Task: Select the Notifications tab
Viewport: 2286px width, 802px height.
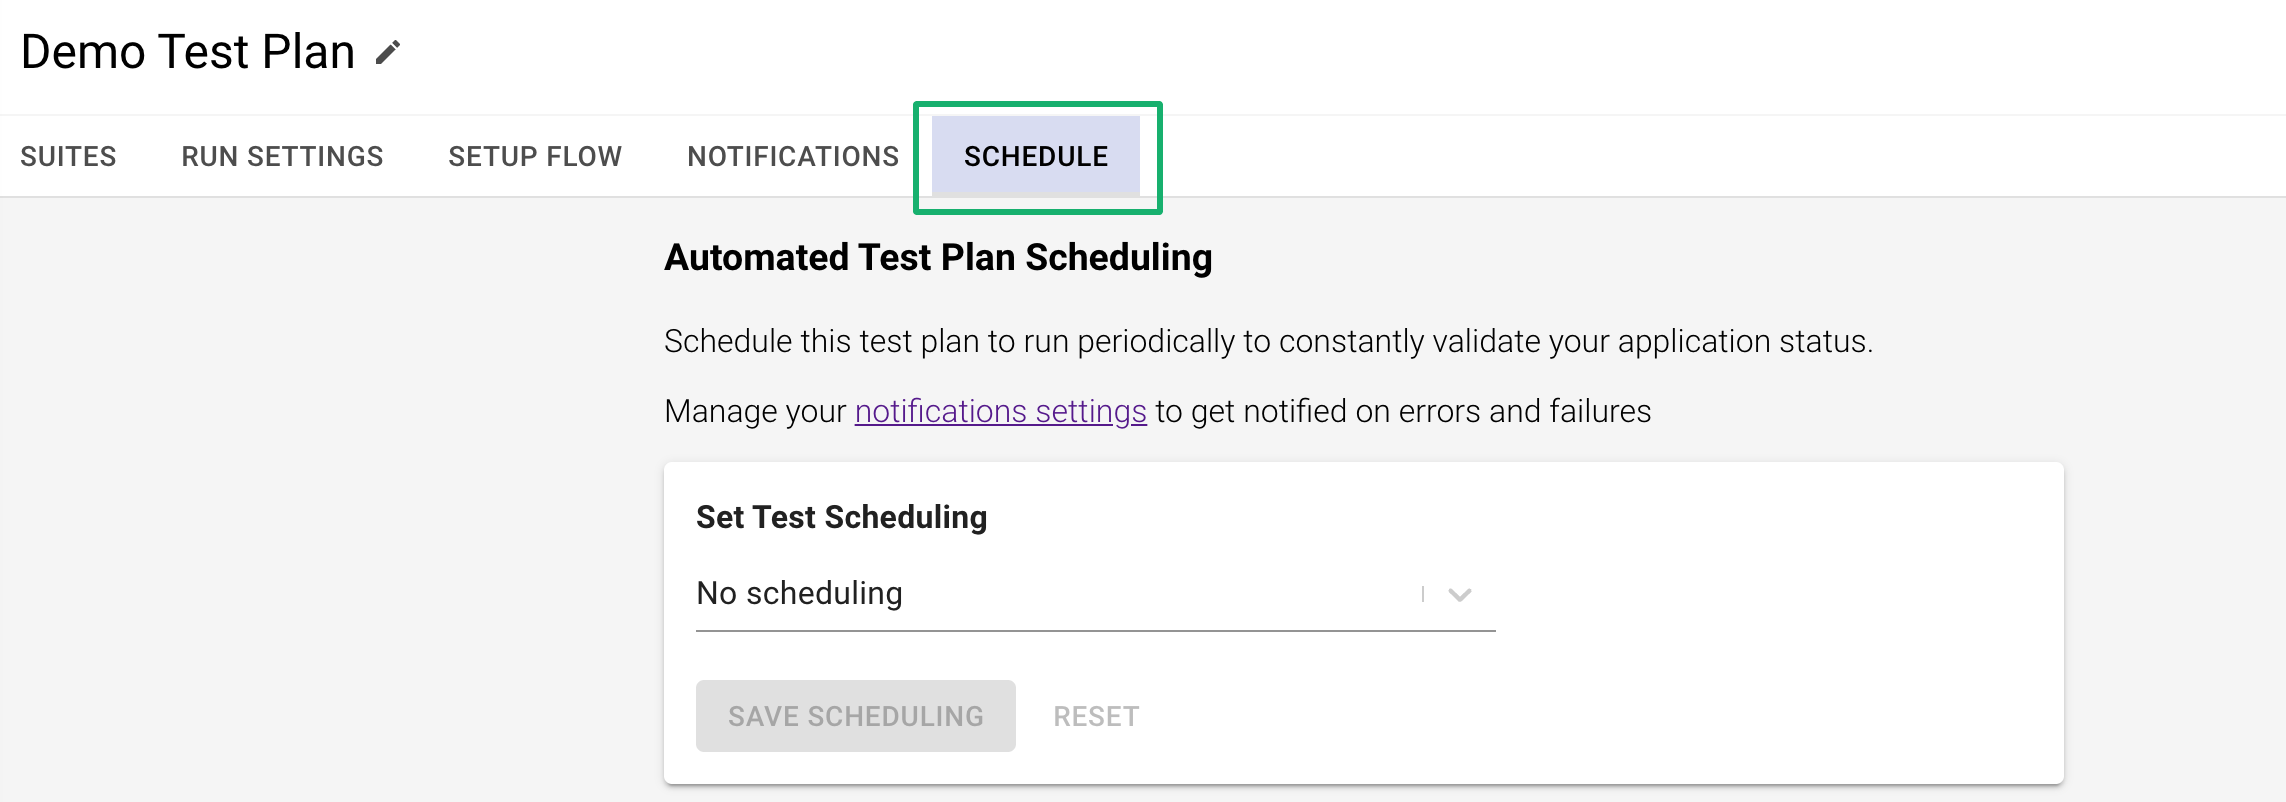Action: (793, 156)
